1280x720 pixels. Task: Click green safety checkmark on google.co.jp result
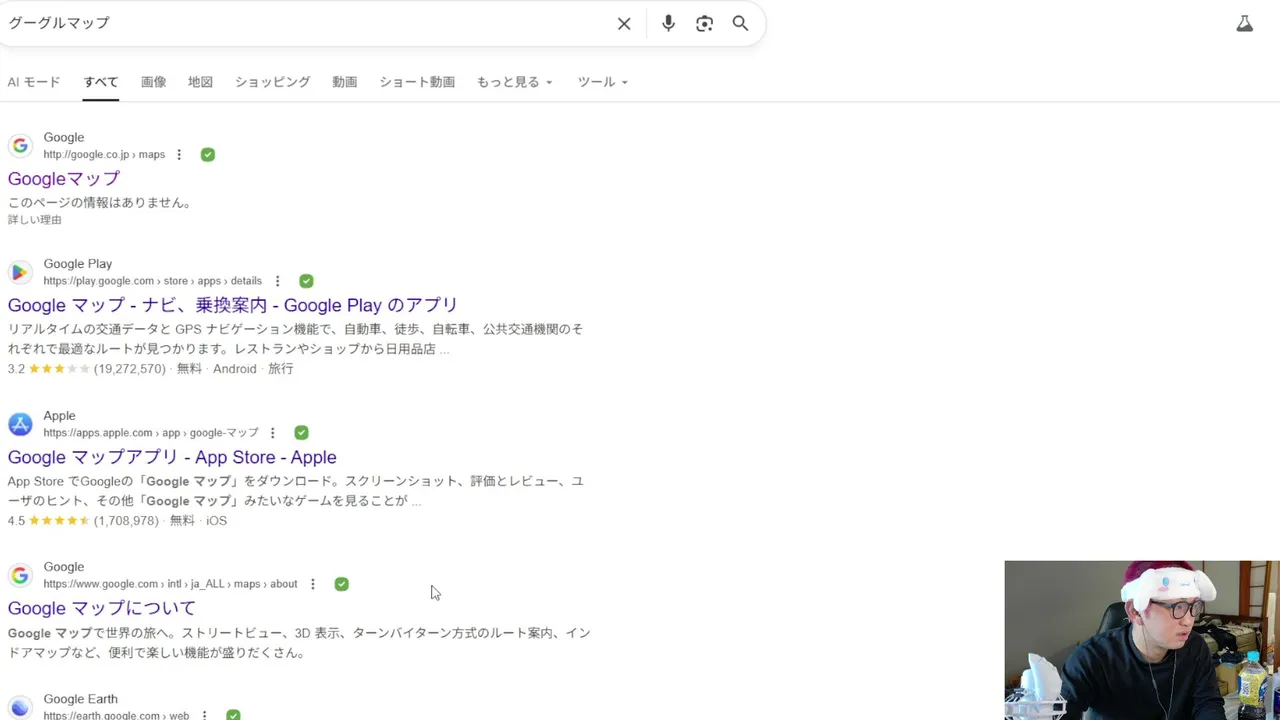(207, 155)
